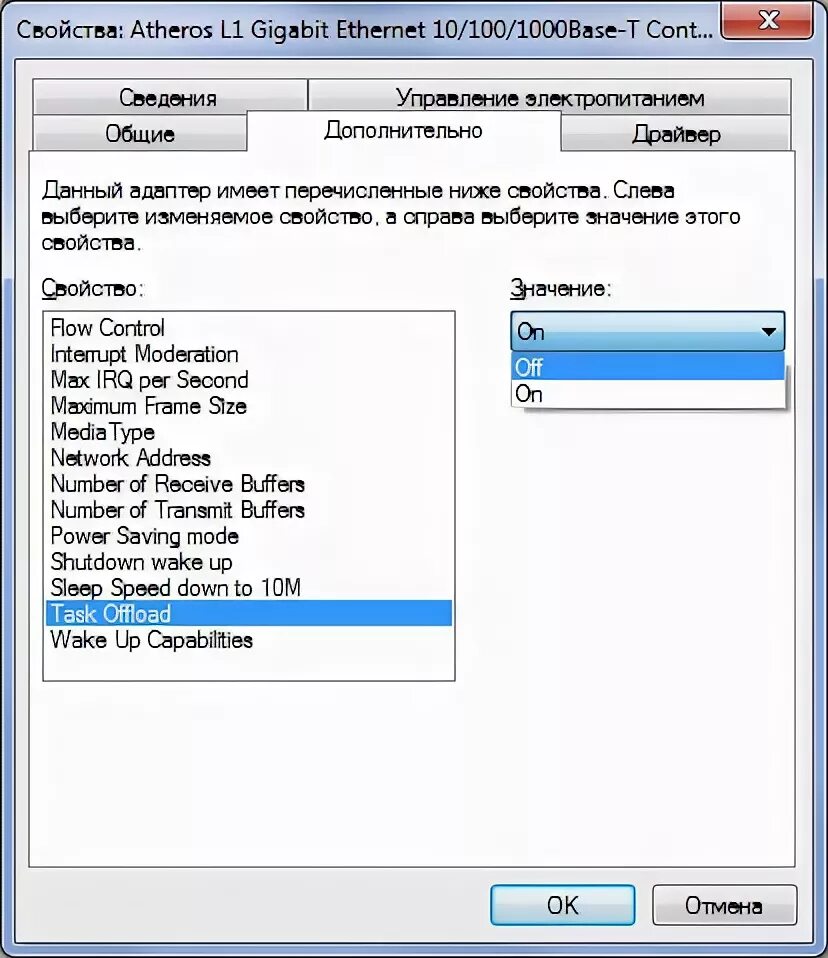Switch to the Сведения tab

click(170, 97)
